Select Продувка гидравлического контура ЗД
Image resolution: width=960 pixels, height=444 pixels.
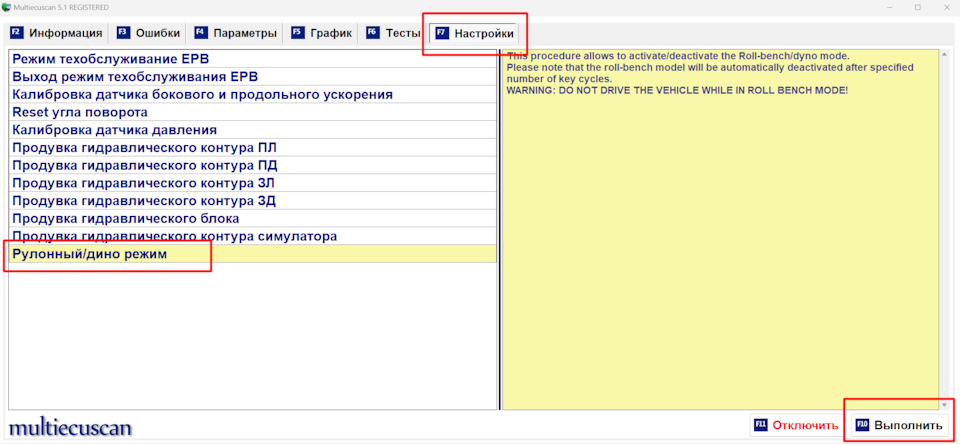pyautogui.click(x=253, y=201)
